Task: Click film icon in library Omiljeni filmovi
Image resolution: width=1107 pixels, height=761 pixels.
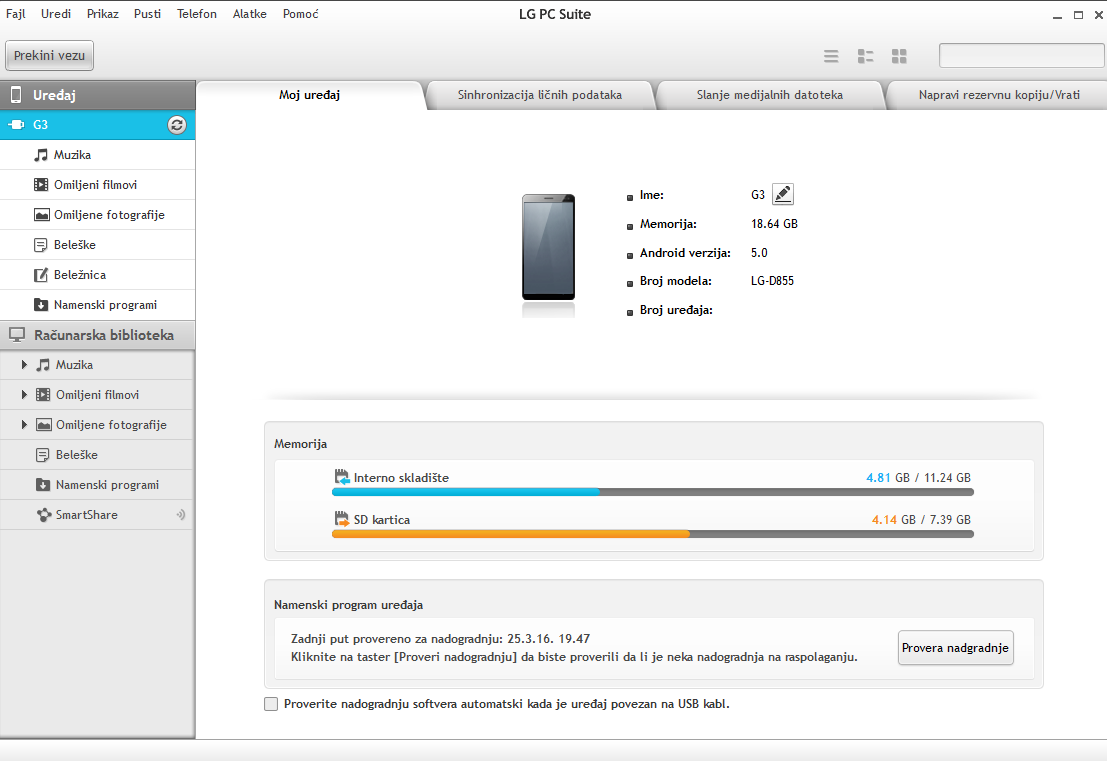Action: (x=43, y=395)
